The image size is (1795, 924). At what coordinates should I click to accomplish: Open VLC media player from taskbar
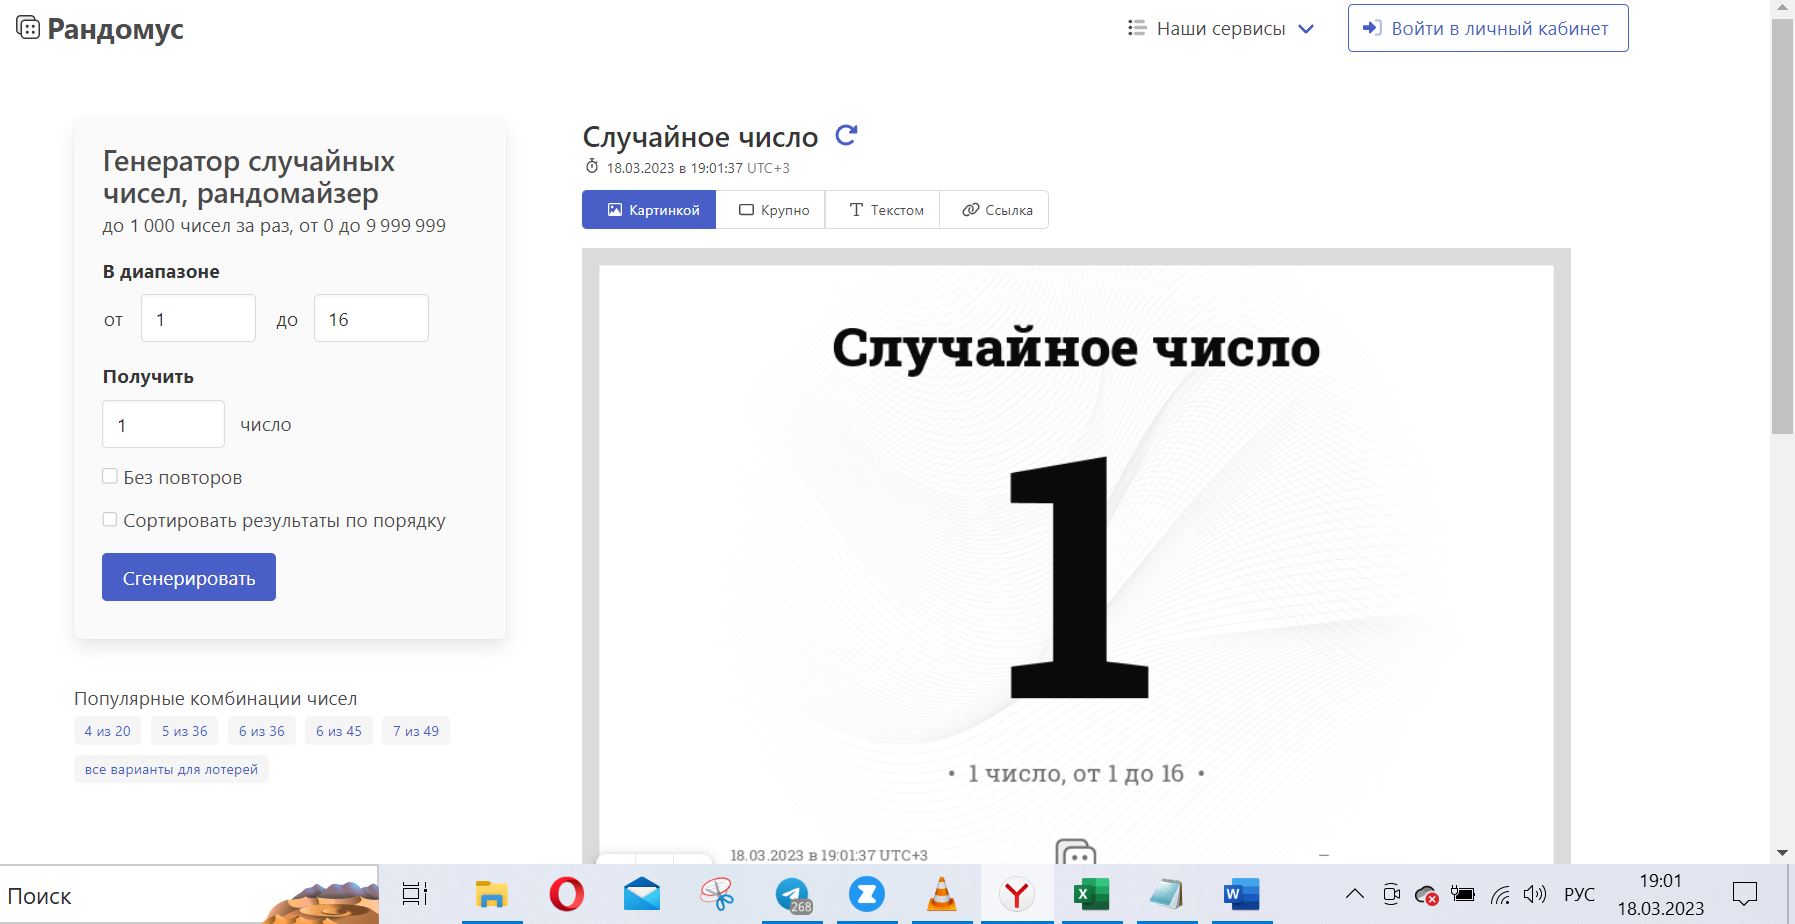click(x=942, y=894)
